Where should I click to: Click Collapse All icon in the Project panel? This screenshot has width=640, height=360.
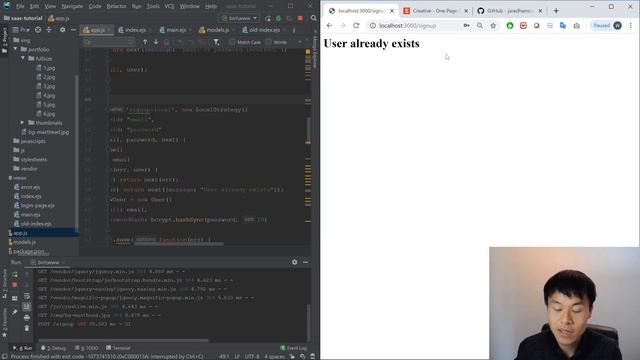[49, 30]
